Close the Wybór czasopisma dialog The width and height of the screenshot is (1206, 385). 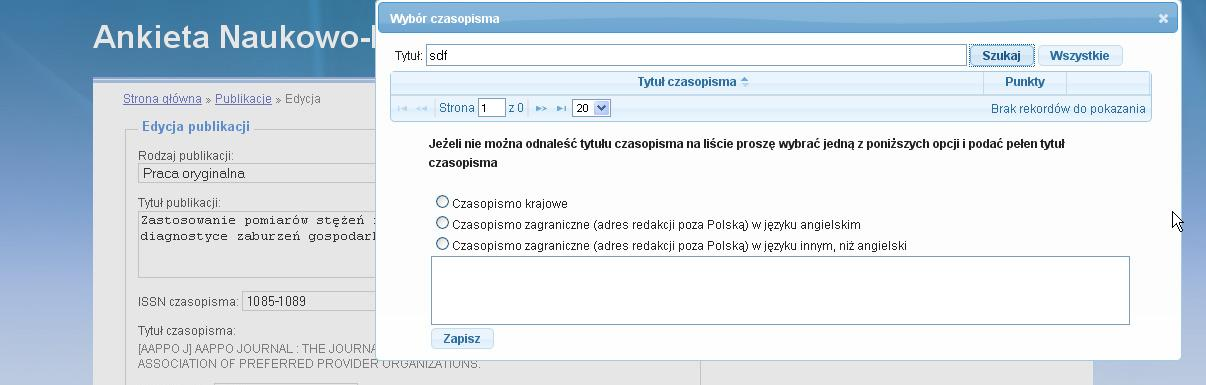1163,18
